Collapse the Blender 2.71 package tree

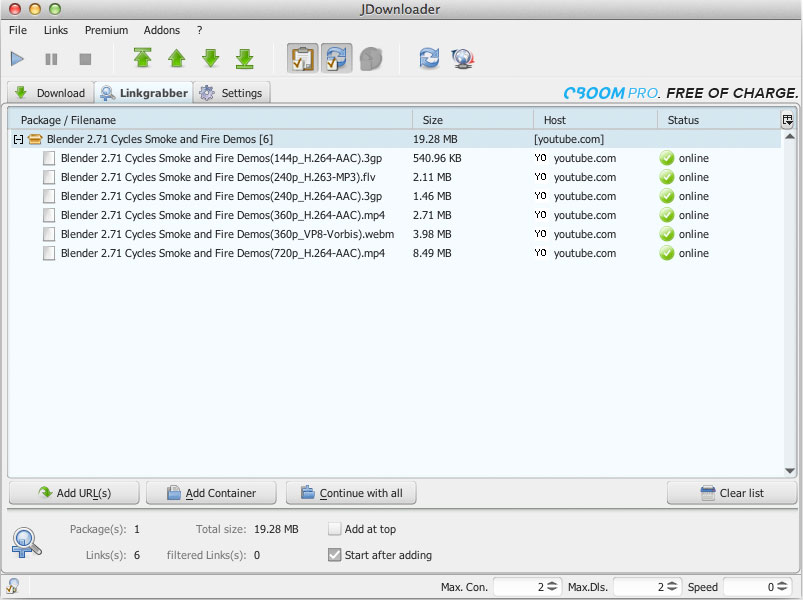pos(18,139)
